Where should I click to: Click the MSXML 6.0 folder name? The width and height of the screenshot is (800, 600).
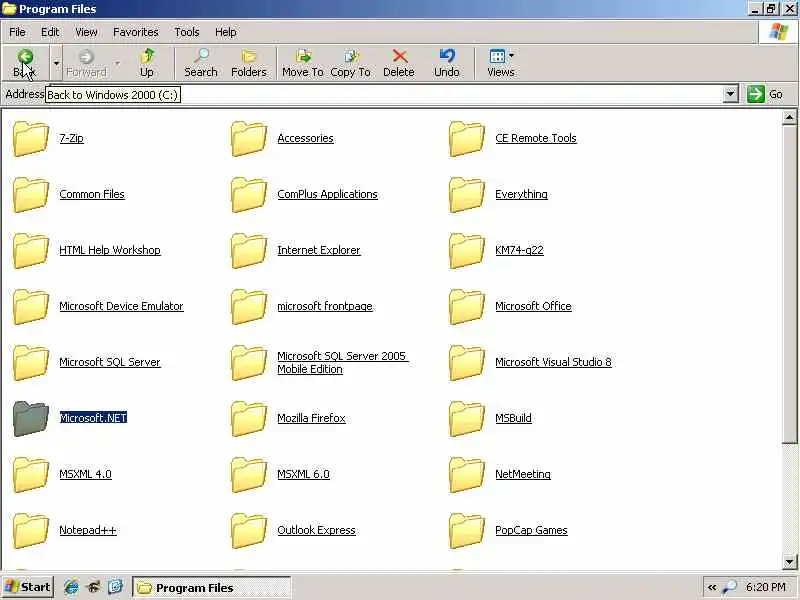click(304, 474)
